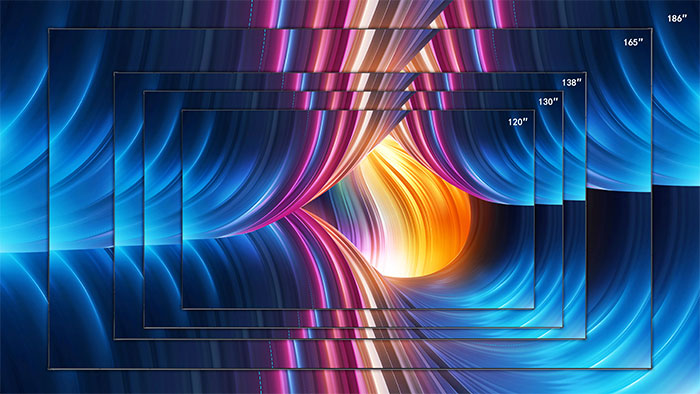This screenshot has height=394, width=700.
Task: Click the 186″ size label
Action: pyautogui.click(x=677, y=19)
